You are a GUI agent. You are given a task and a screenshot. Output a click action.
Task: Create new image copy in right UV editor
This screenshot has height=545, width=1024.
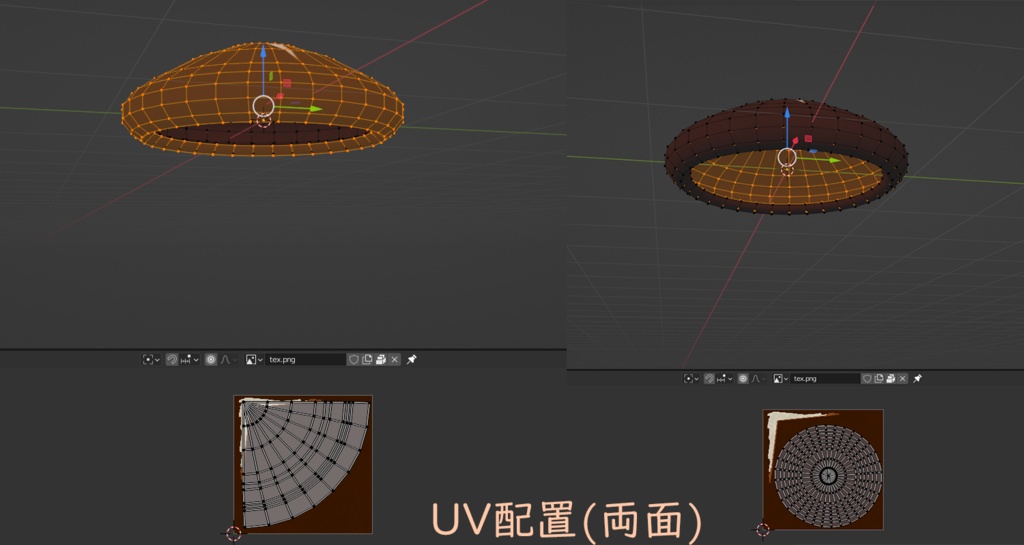(x=879, y=379)
